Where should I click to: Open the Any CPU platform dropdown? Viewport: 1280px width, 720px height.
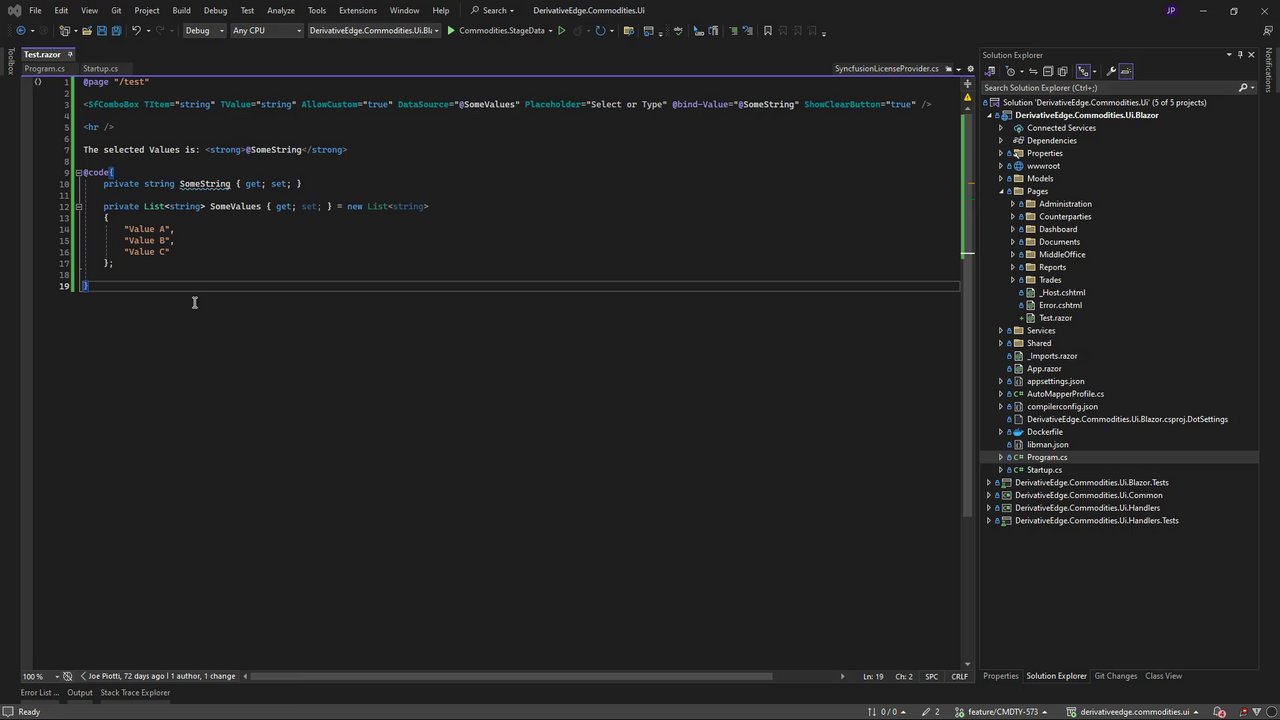click(x=265, y=31)
